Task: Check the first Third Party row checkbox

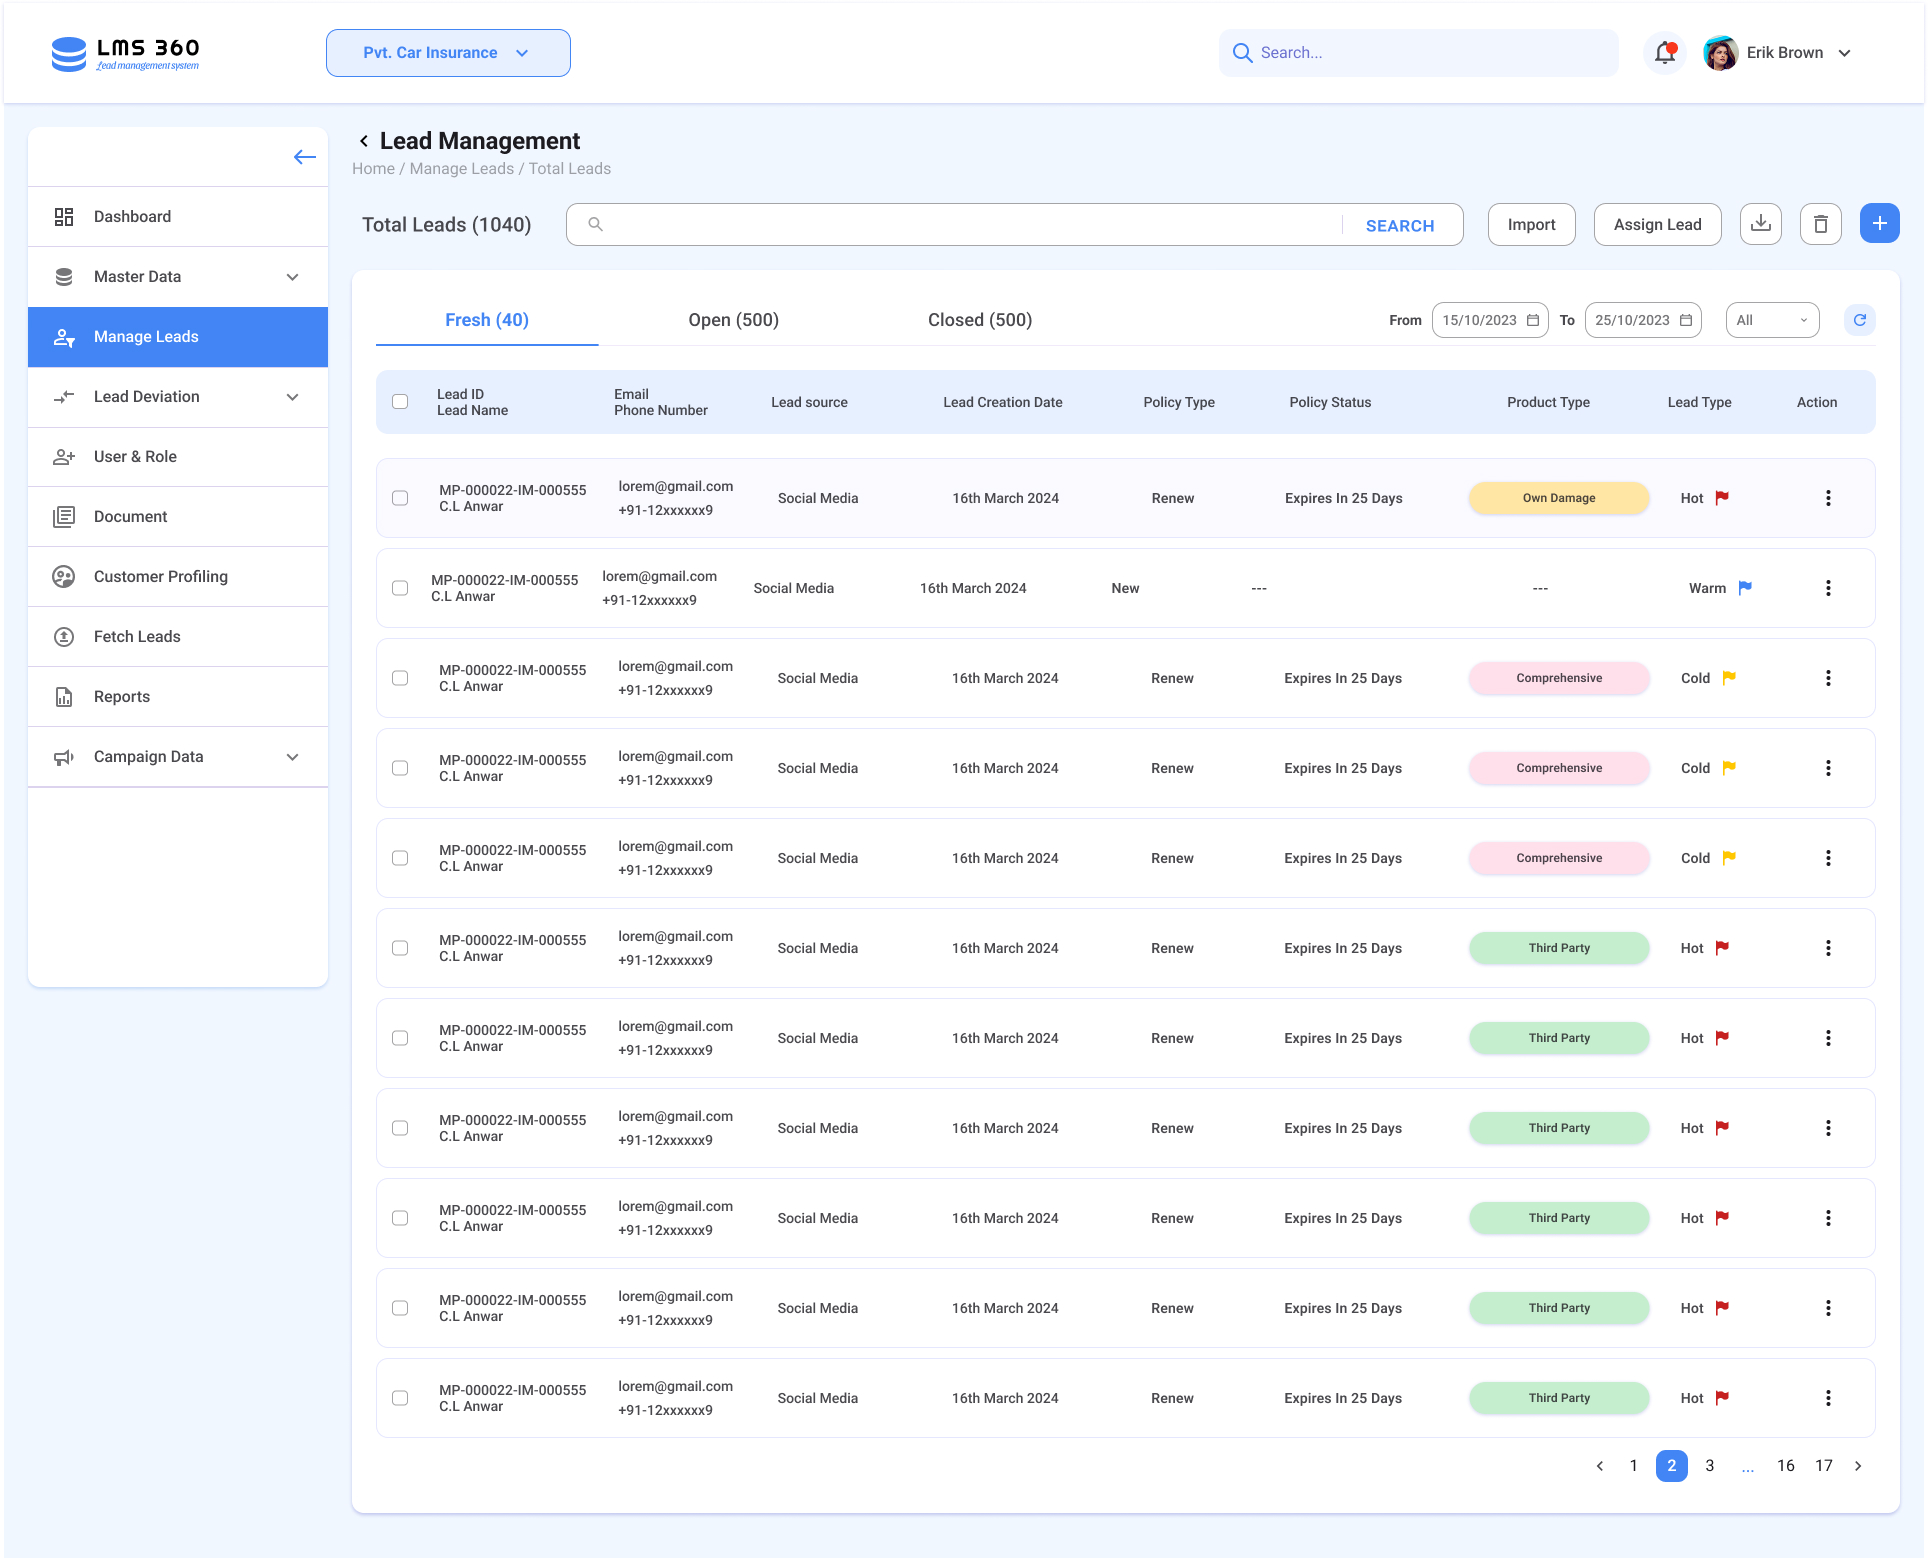Action: (400, 948)
